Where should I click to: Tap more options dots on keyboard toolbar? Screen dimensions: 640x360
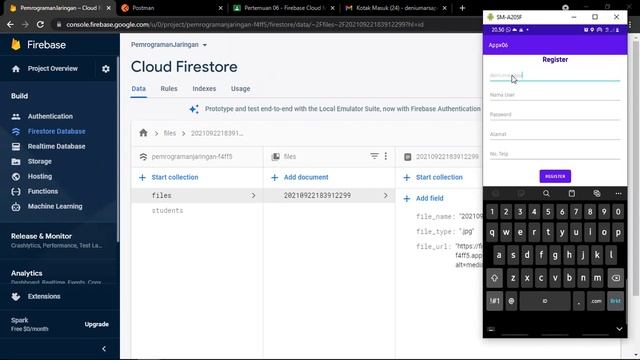618,193
